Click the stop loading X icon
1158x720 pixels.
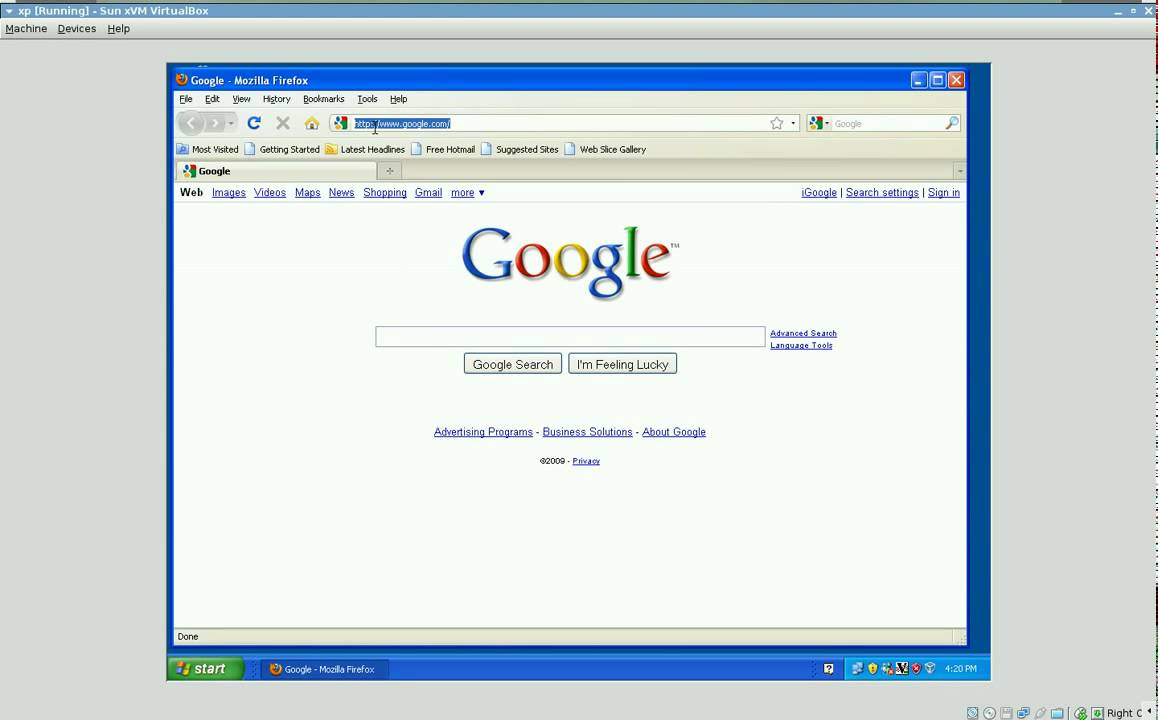(283, 123)
